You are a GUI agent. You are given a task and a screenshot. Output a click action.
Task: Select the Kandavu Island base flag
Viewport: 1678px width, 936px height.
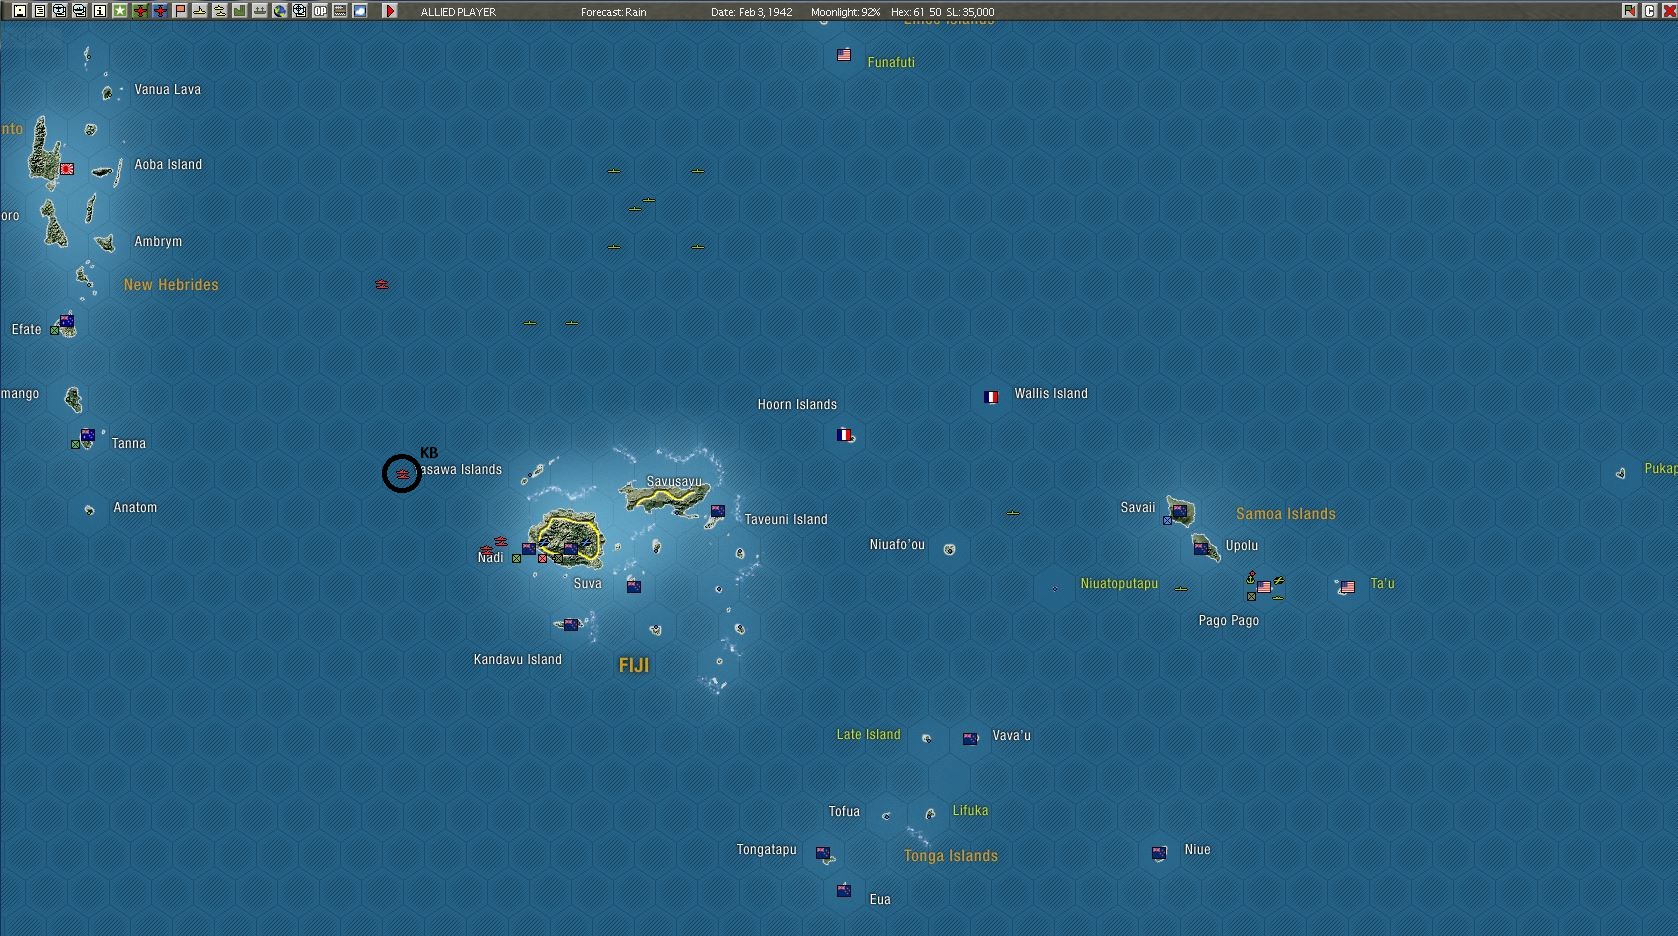[570, 624]
